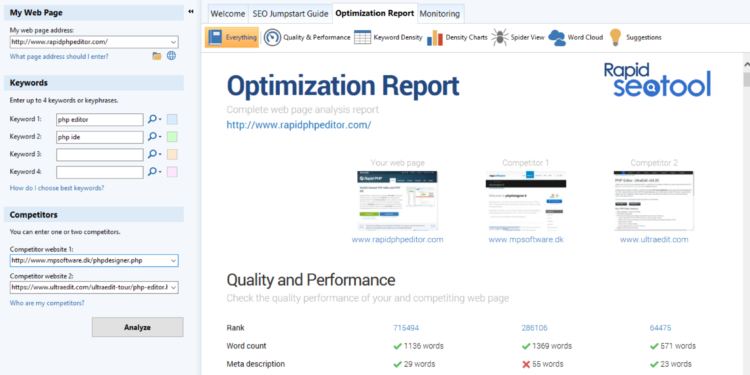Open Spider View

pyautogui.click(x=518, y=37)
